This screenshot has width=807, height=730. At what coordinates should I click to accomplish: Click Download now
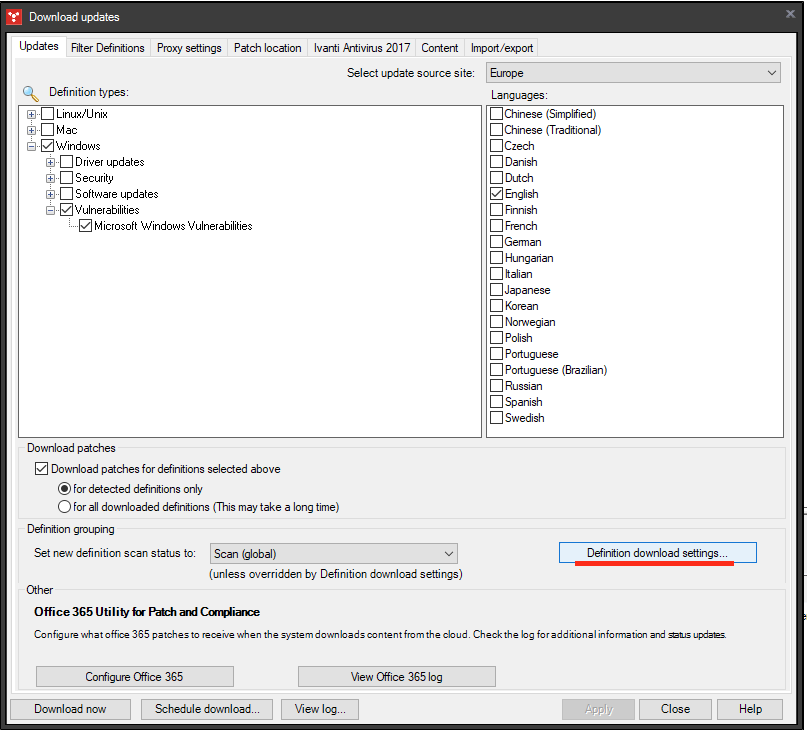(x=69, y=709)
